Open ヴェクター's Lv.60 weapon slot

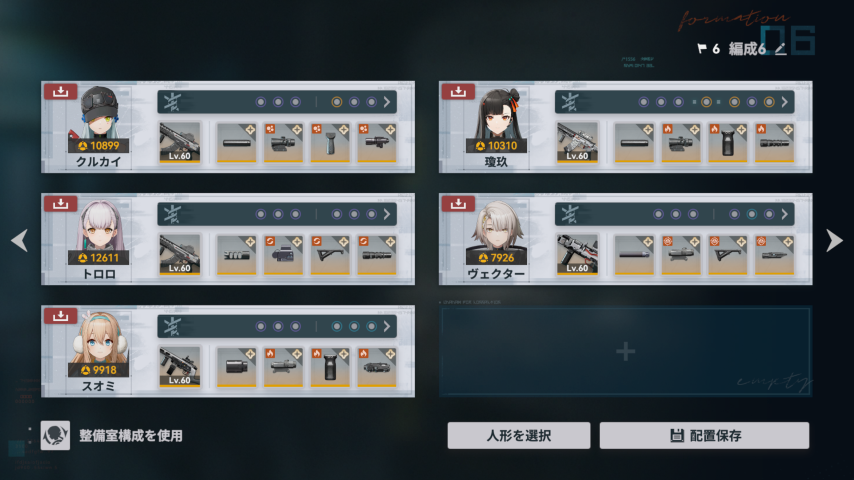(x=577, y=254)
